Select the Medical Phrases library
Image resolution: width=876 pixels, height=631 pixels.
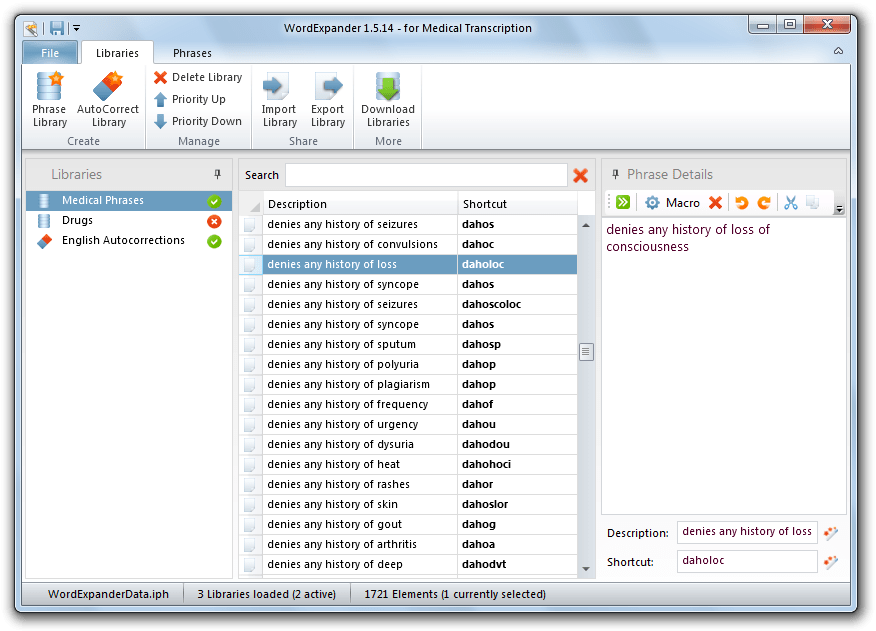[x=129, y=200]
